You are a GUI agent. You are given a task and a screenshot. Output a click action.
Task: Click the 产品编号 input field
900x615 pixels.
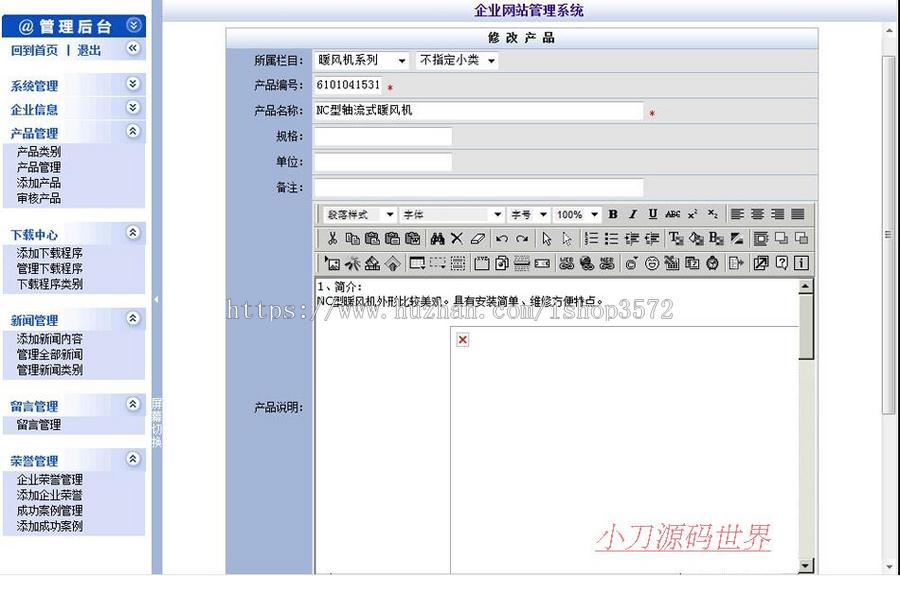click(348, 85)
